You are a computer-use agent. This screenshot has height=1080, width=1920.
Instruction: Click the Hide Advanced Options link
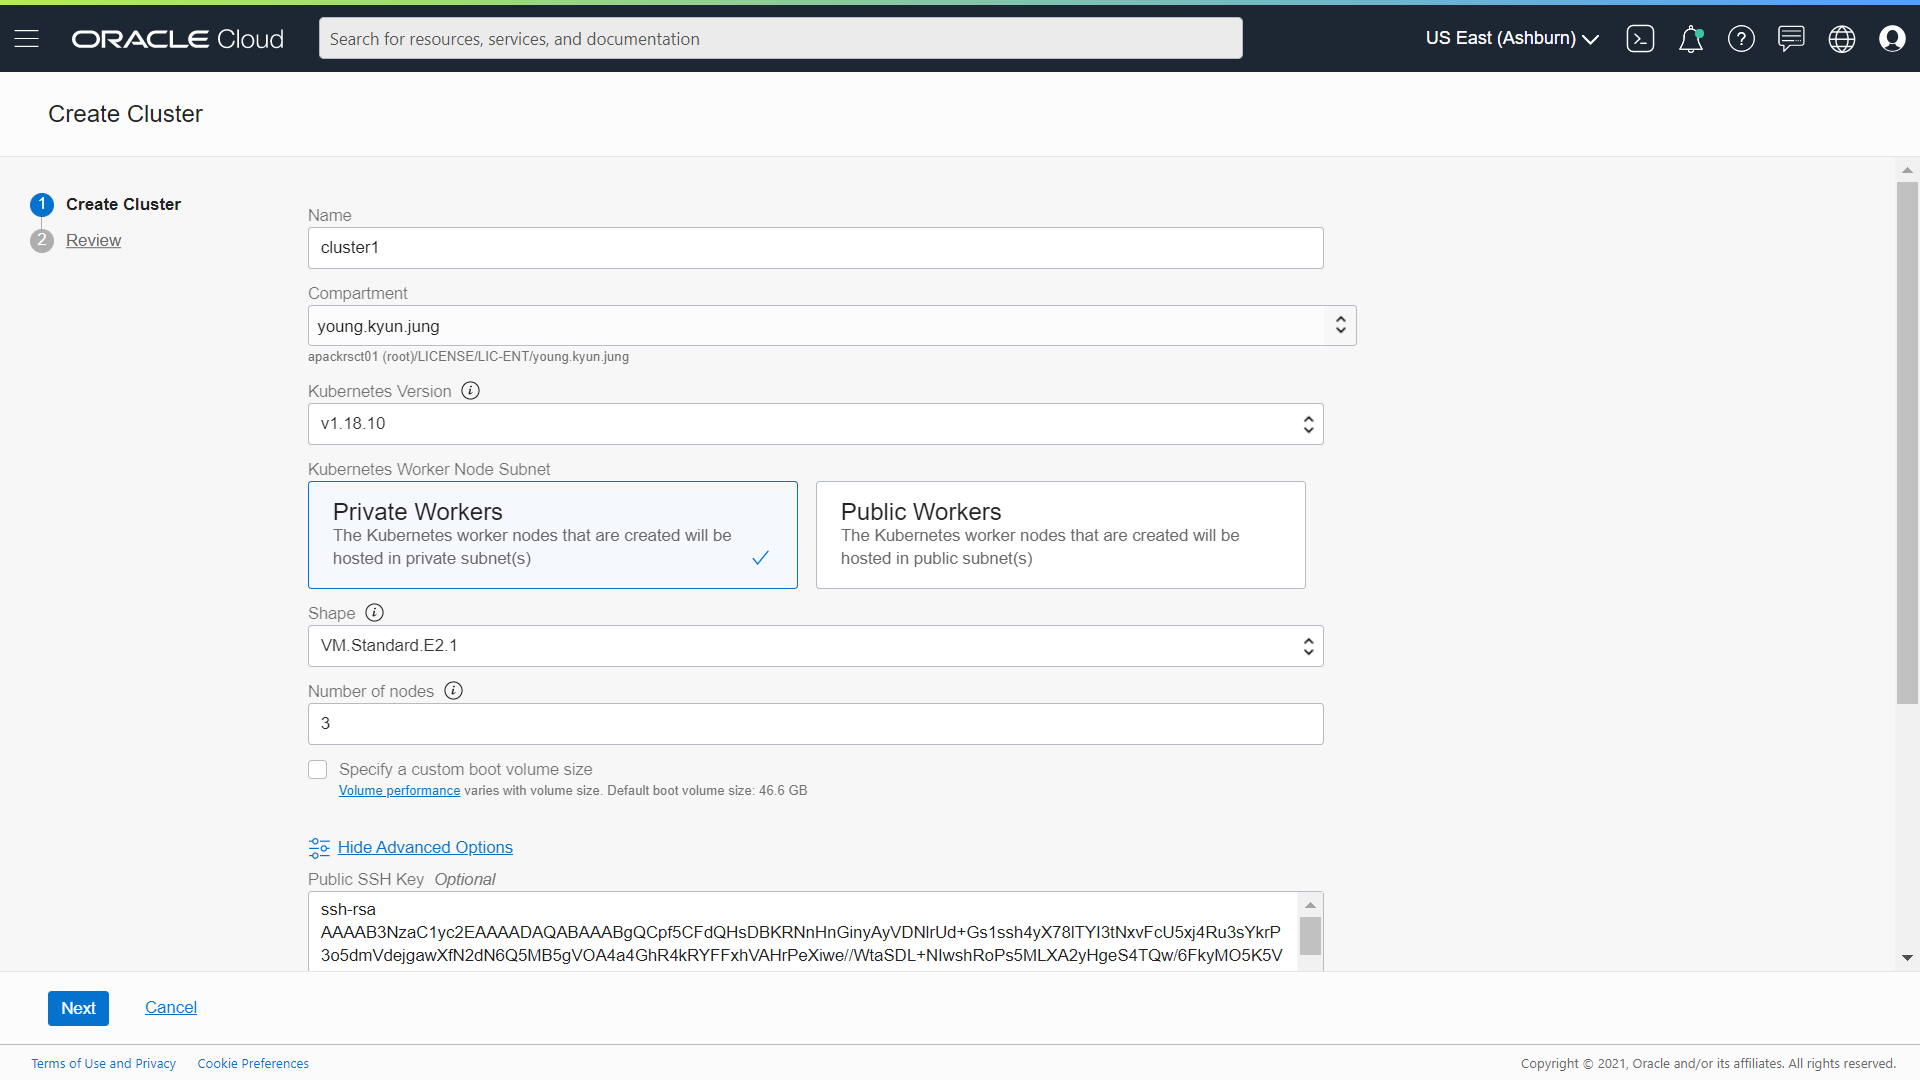click(x=425, y=847)
